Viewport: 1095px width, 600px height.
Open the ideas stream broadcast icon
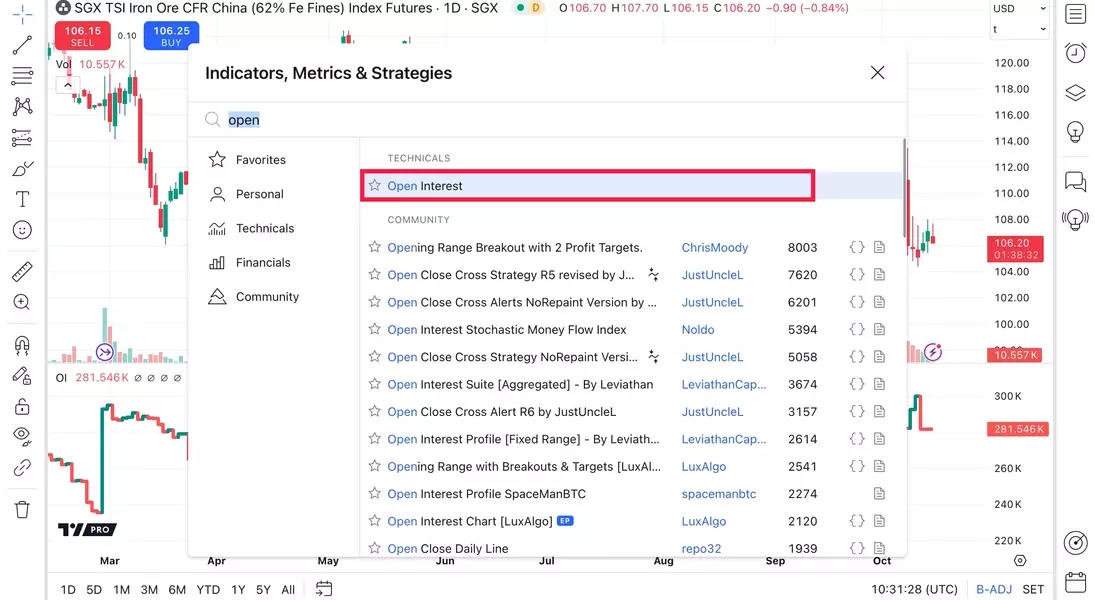[1075, 220]
